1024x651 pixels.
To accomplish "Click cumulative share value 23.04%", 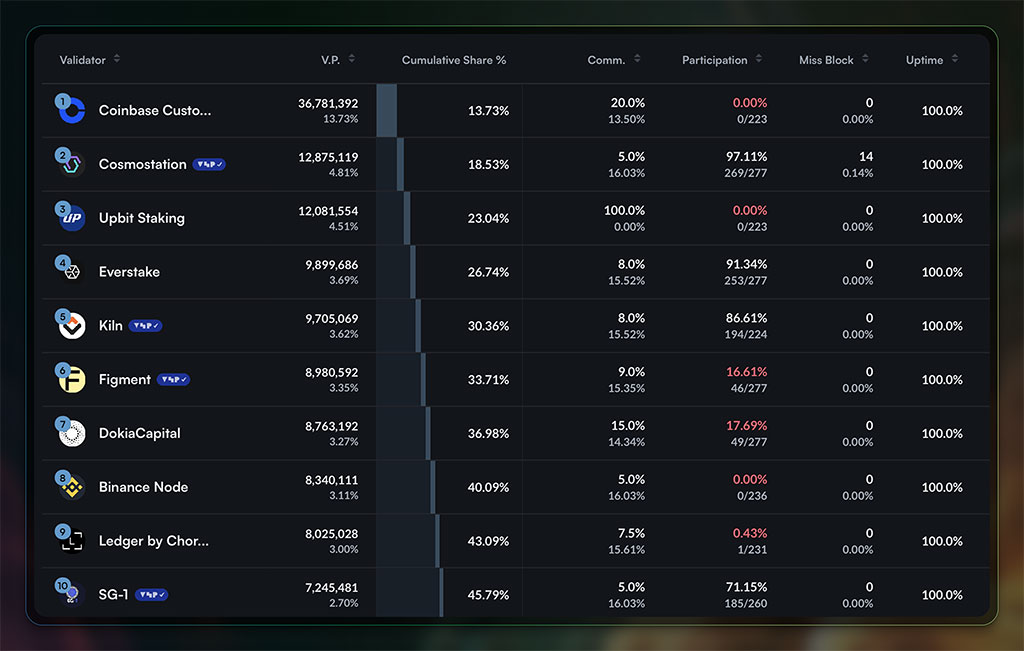I will click(x=488, y=218).
